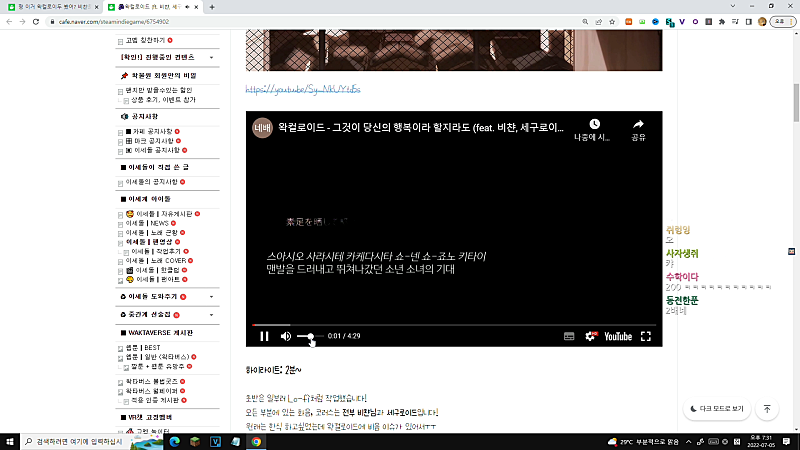Screen dimensions: 800x450
Task: Go back to the previous page
Action: (9, 22)
